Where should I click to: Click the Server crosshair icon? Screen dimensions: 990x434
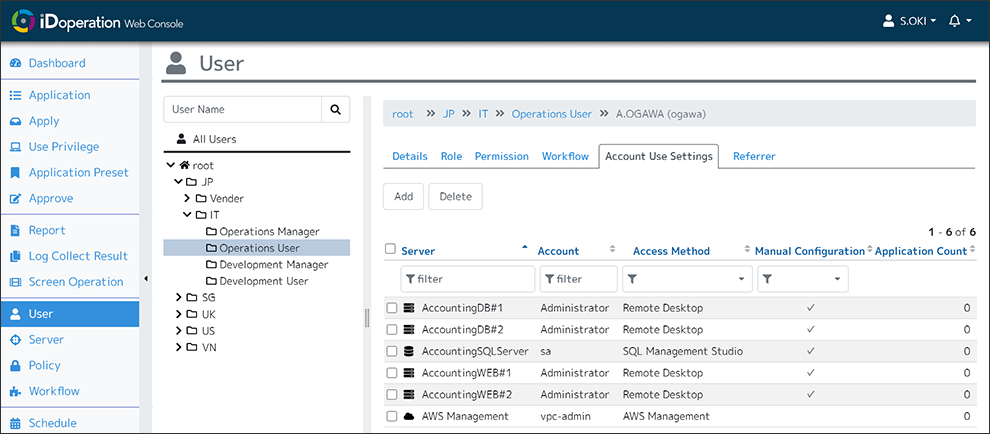point(16,340)
